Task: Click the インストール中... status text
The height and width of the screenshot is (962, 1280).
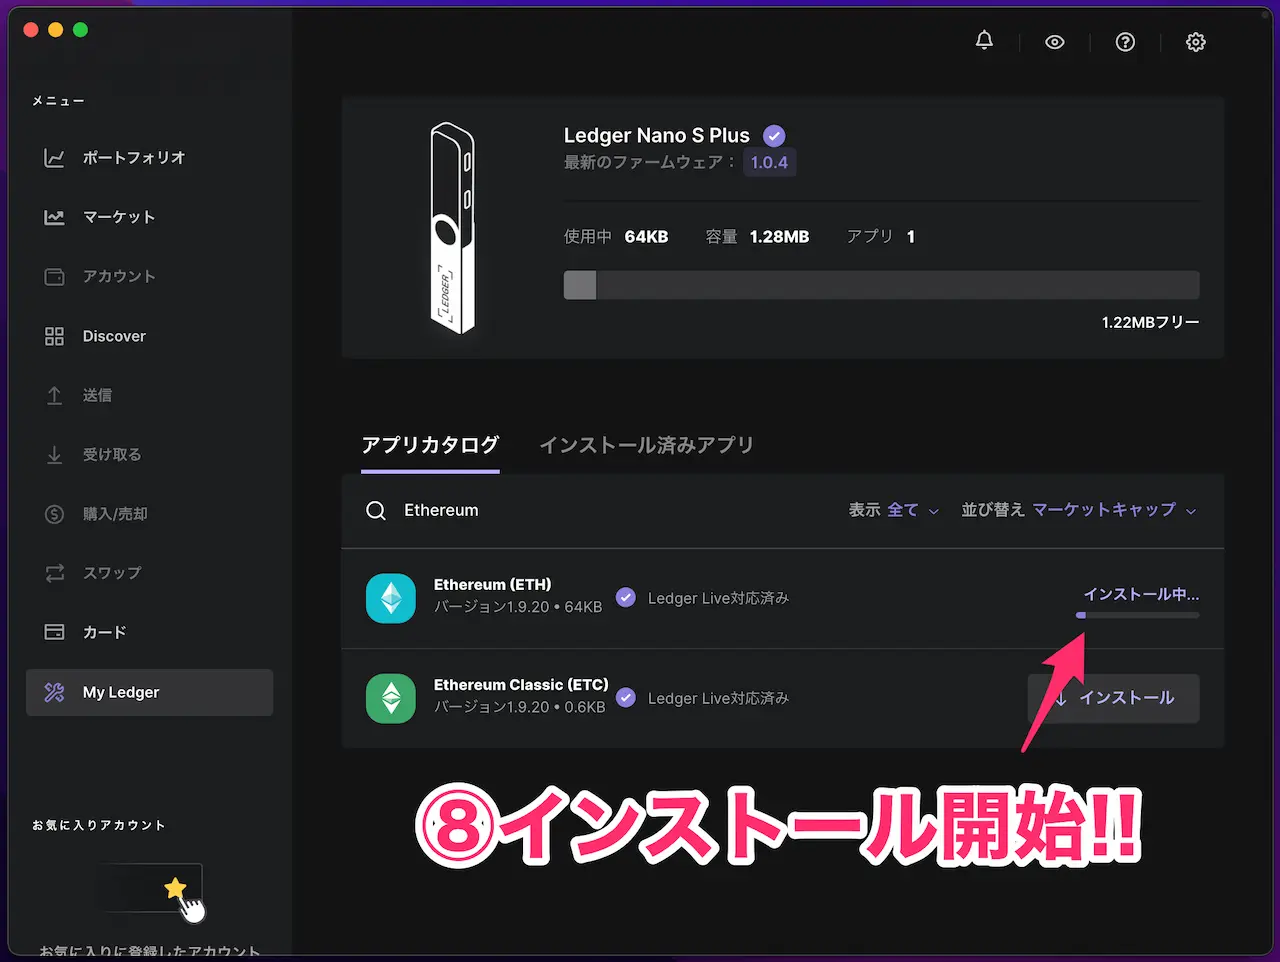Action: pyautogui.click(x=1141, y=594)
